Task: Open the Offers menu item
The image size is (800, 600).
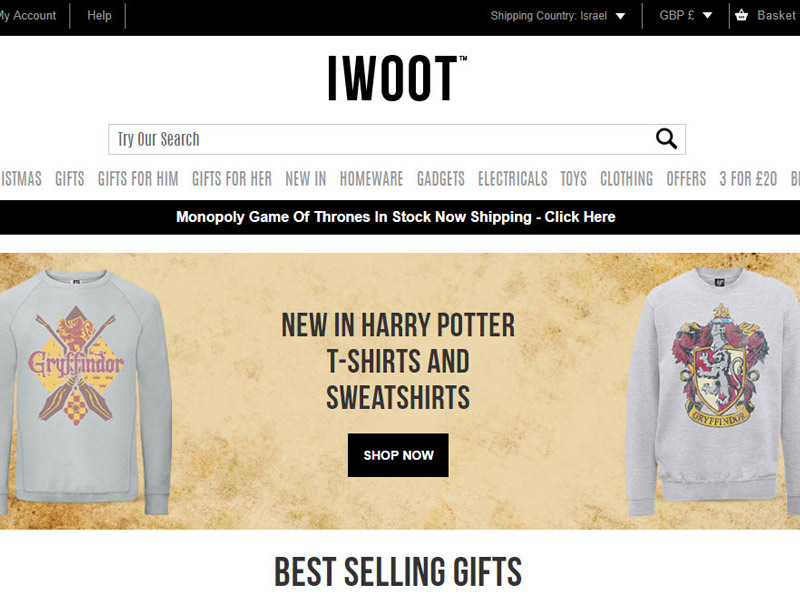Action: coord(687,179)
